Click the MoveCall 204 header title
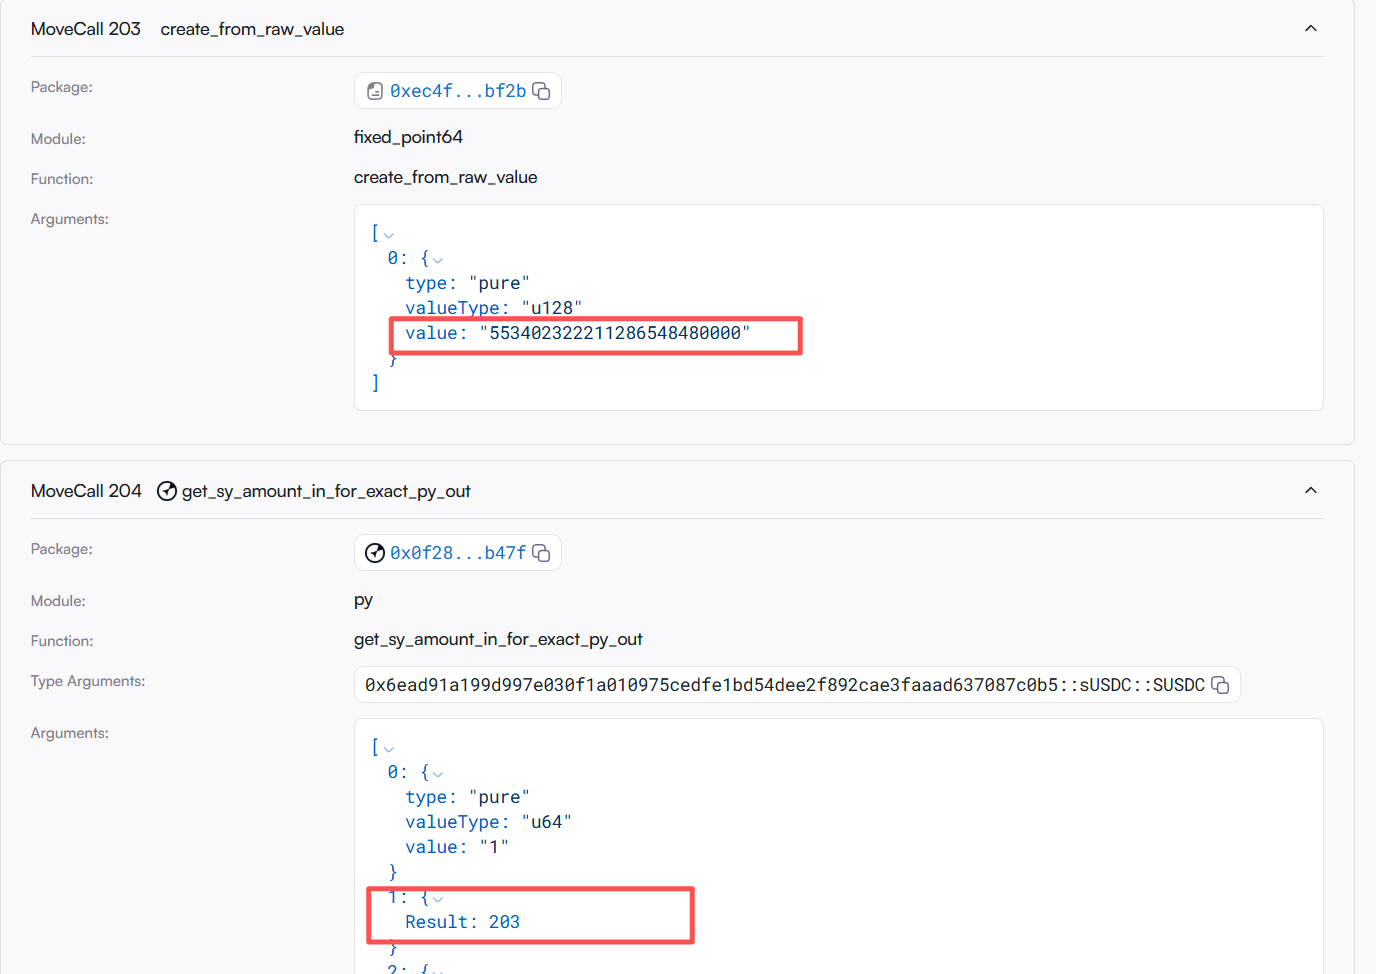1376x974 pixels. click(x=86, y=491)
